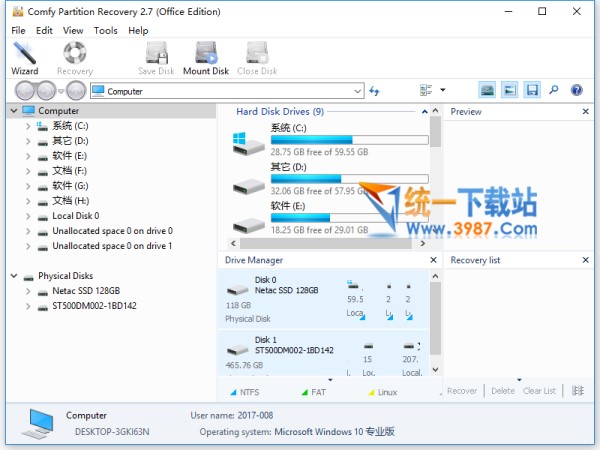The width and height of the screenshot is (600, 450).
Task: Open help with the question mark icon
Action: point(577,90)
